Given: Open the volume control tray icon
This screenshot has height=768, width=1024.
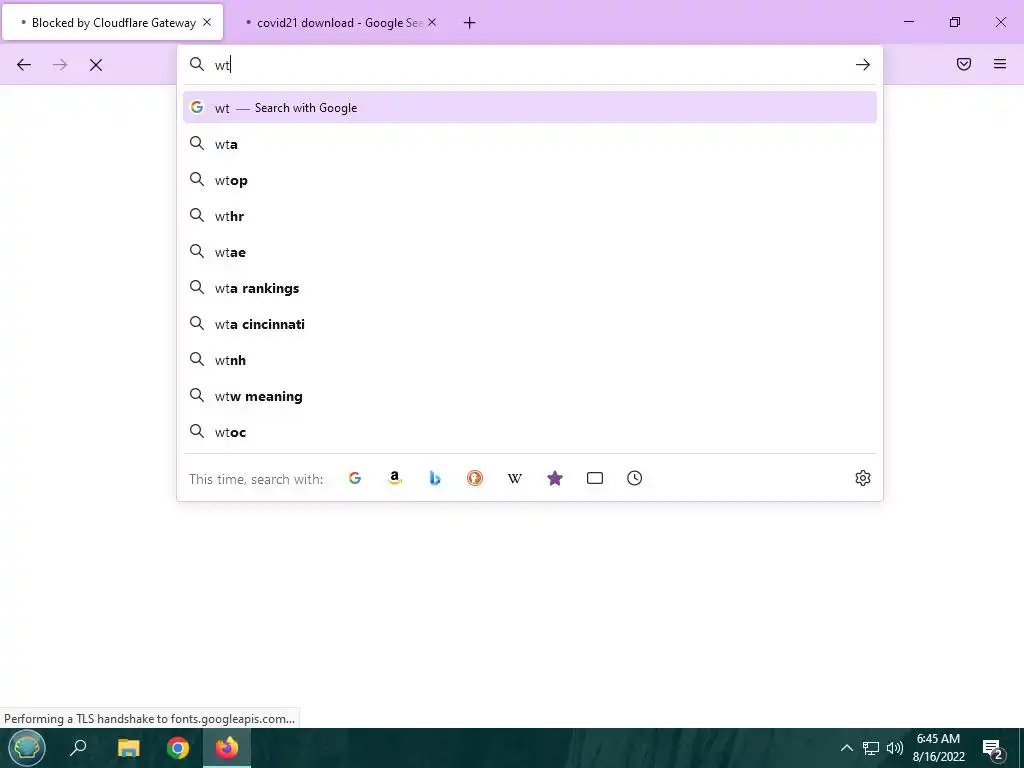Looking at the screenshot, I should click(895, 748).
